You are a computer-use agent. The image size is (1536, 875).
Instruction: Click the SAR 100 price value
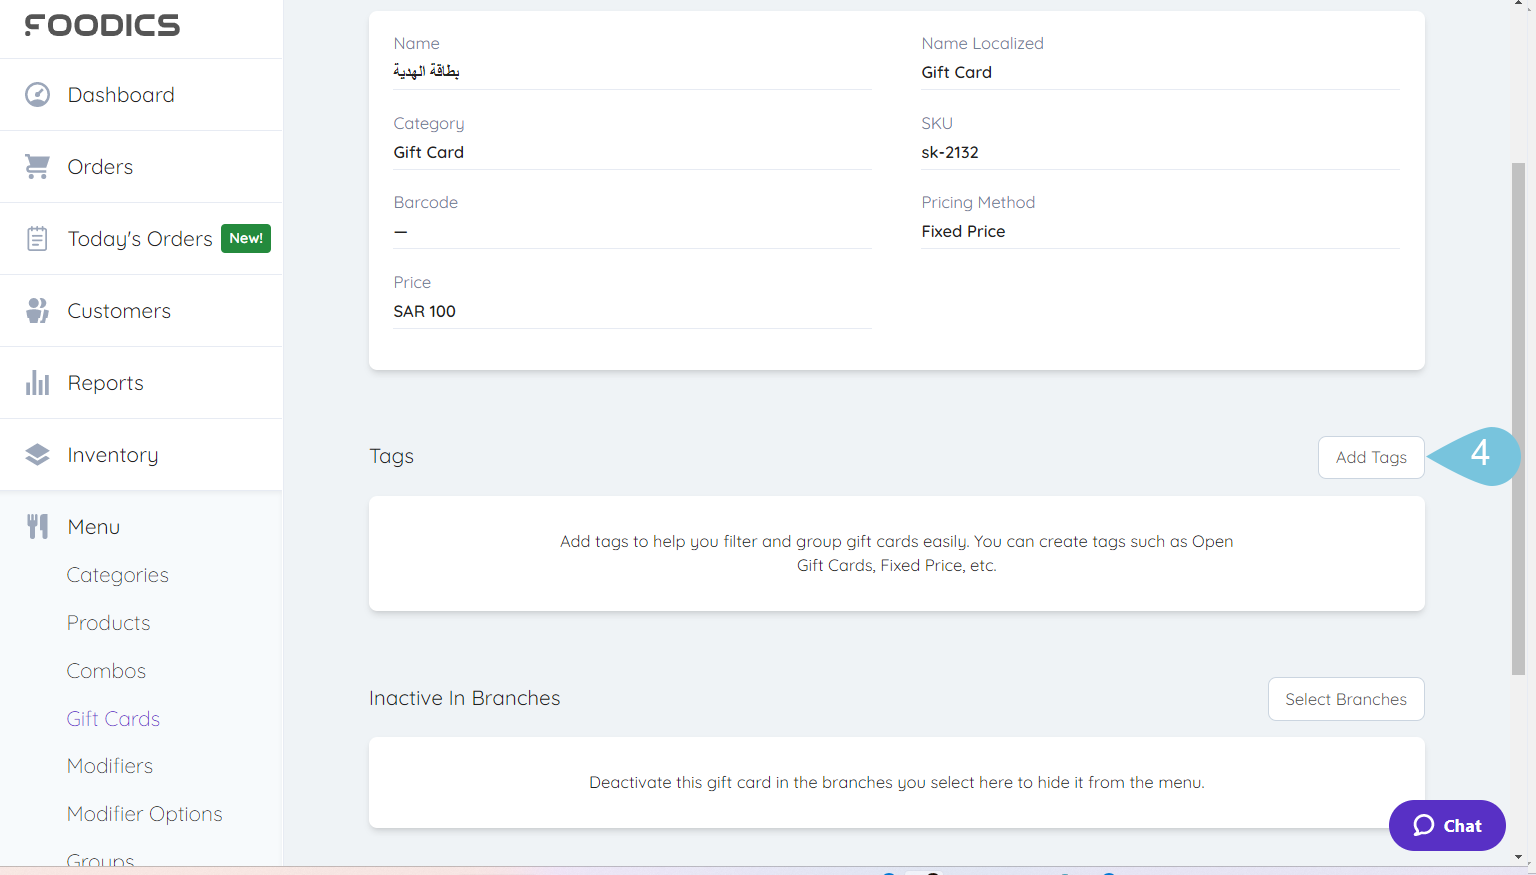[424, 311]
